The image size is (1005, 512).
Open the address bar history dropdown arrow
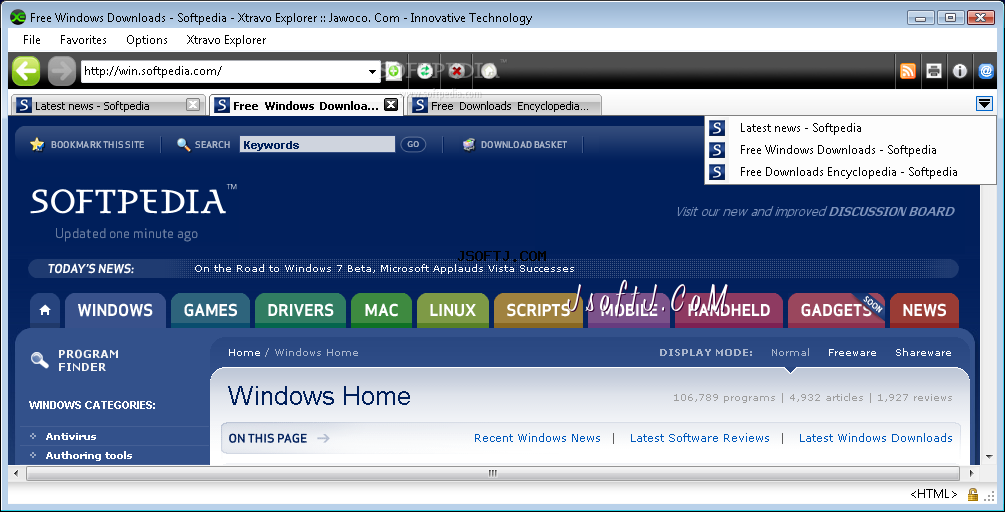tap(372, 72)
